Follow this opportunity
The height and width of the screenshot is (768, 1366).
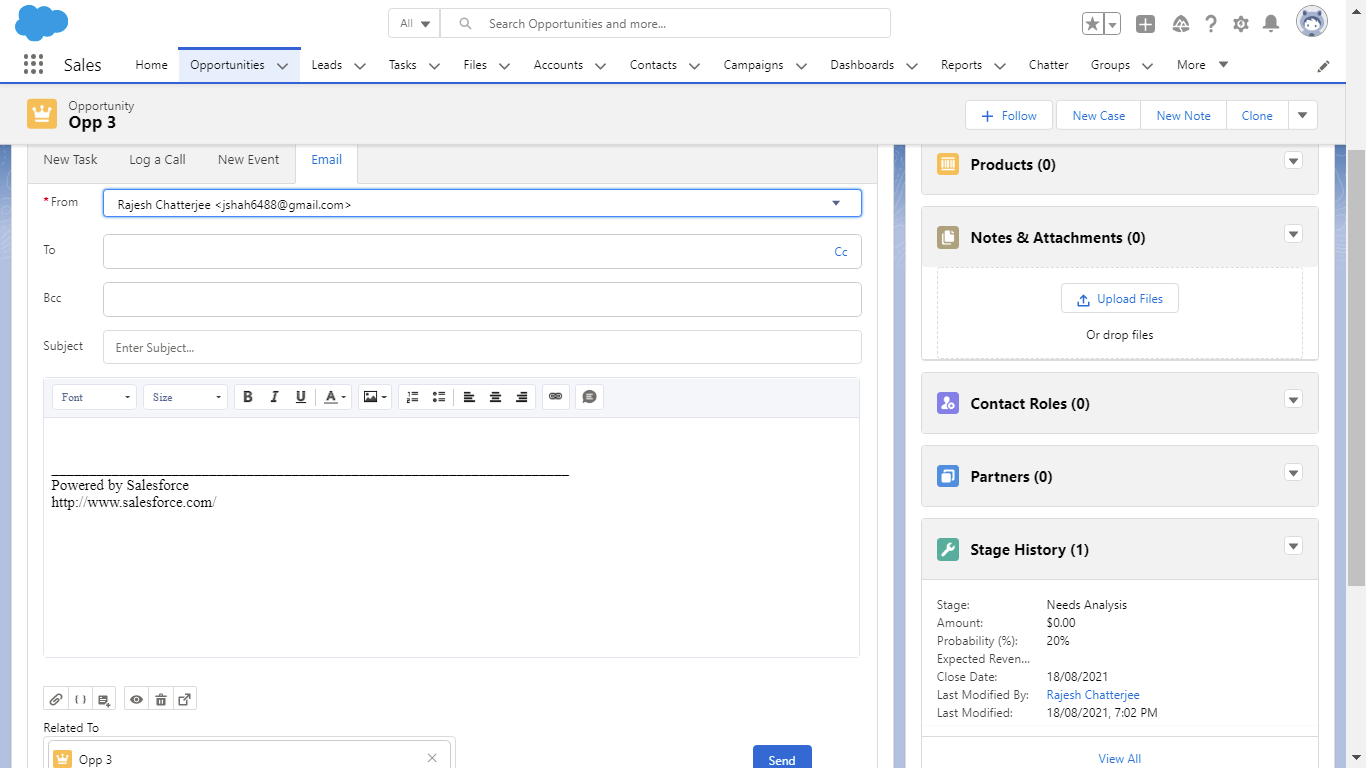[1009, 115]
